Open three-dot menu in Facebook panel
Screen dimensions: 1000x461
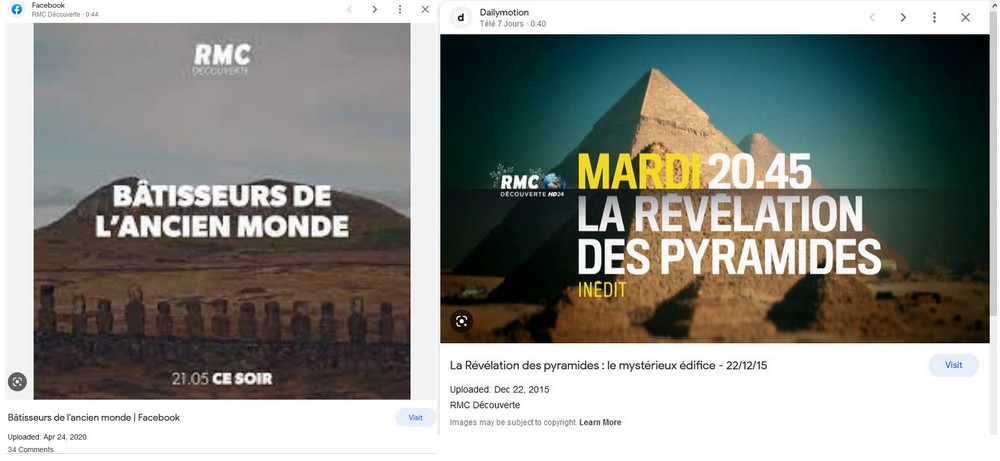pyautogui.click(x=400, y=9)
